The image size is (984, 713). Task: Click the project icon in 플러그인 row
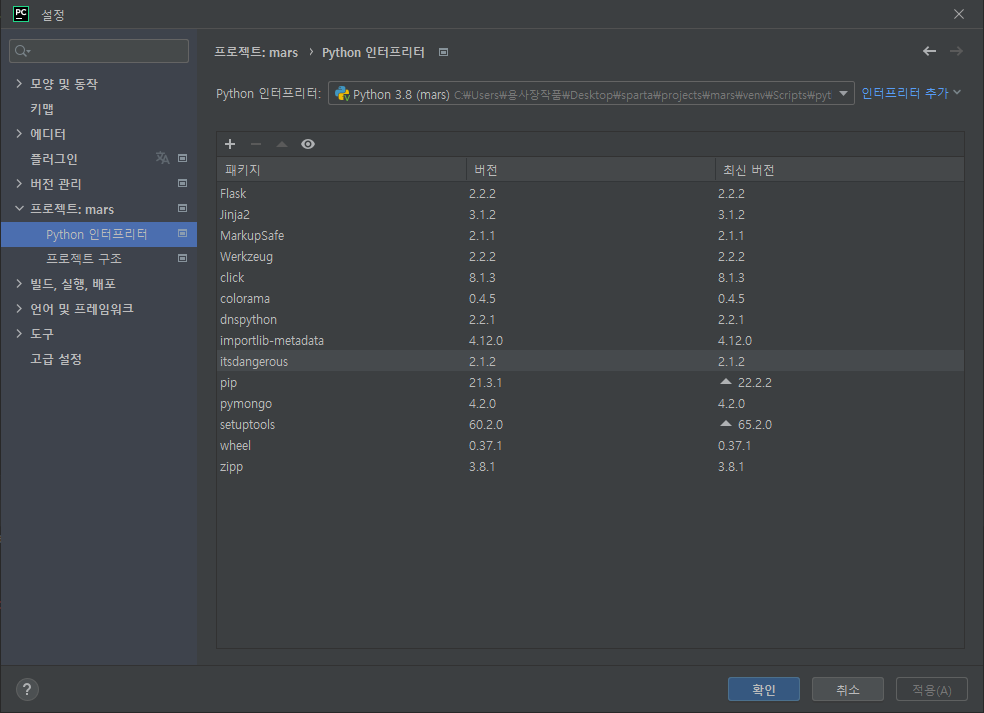coord(183,158)
